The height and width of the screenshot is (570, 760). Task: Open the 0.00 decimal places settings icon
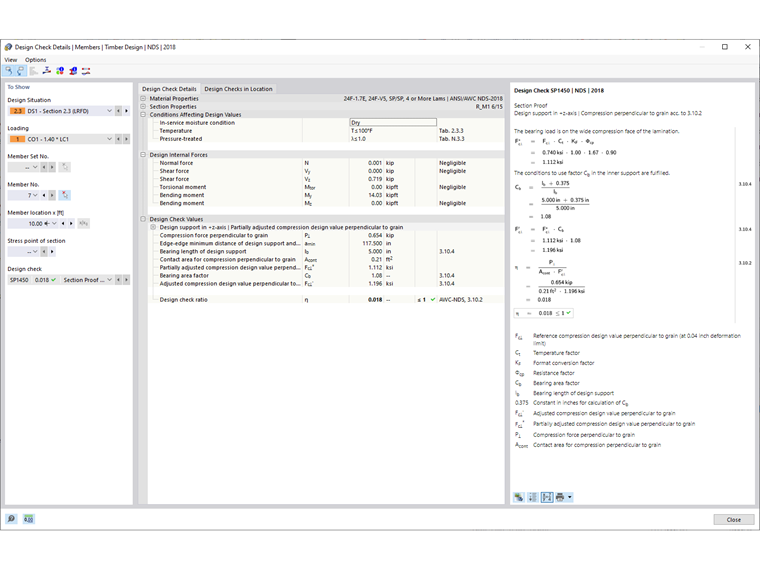(29, 519)
